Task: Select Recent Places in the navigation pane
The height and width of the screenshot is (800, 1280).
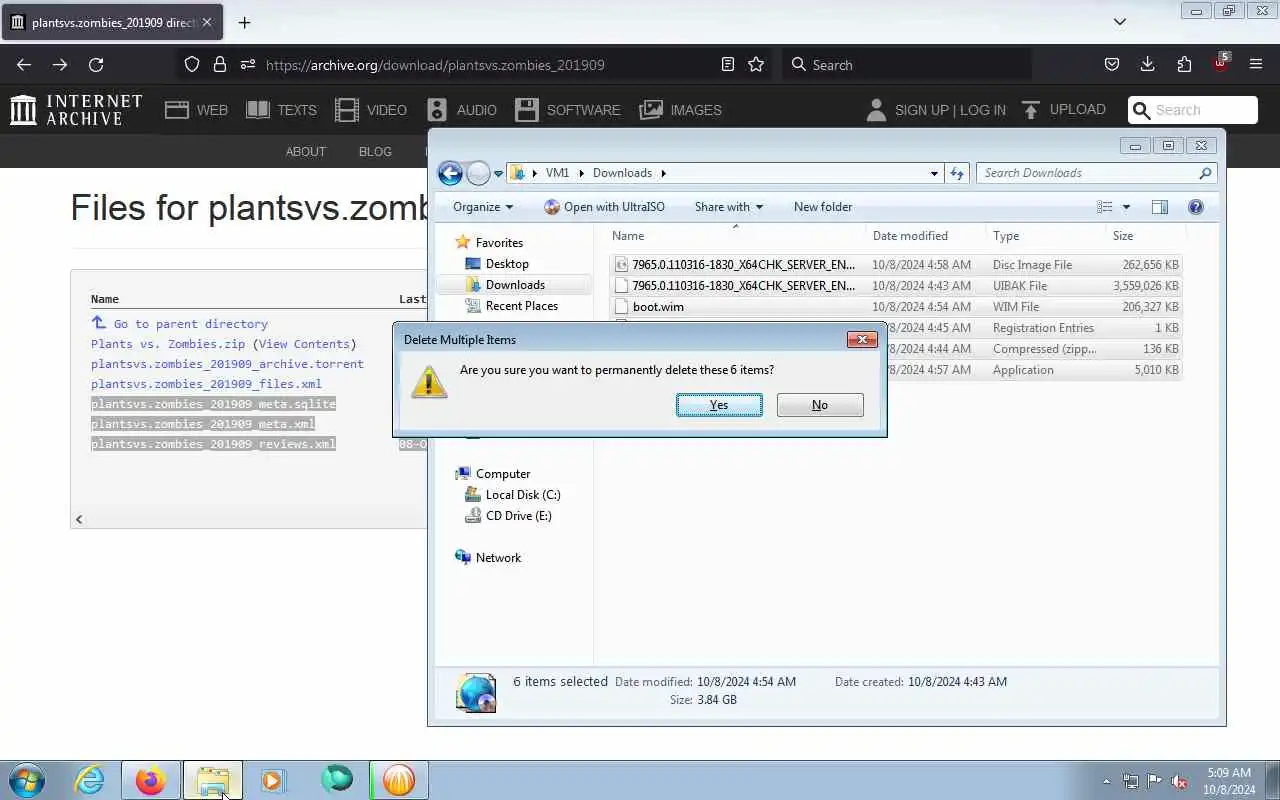Action: 521,306
